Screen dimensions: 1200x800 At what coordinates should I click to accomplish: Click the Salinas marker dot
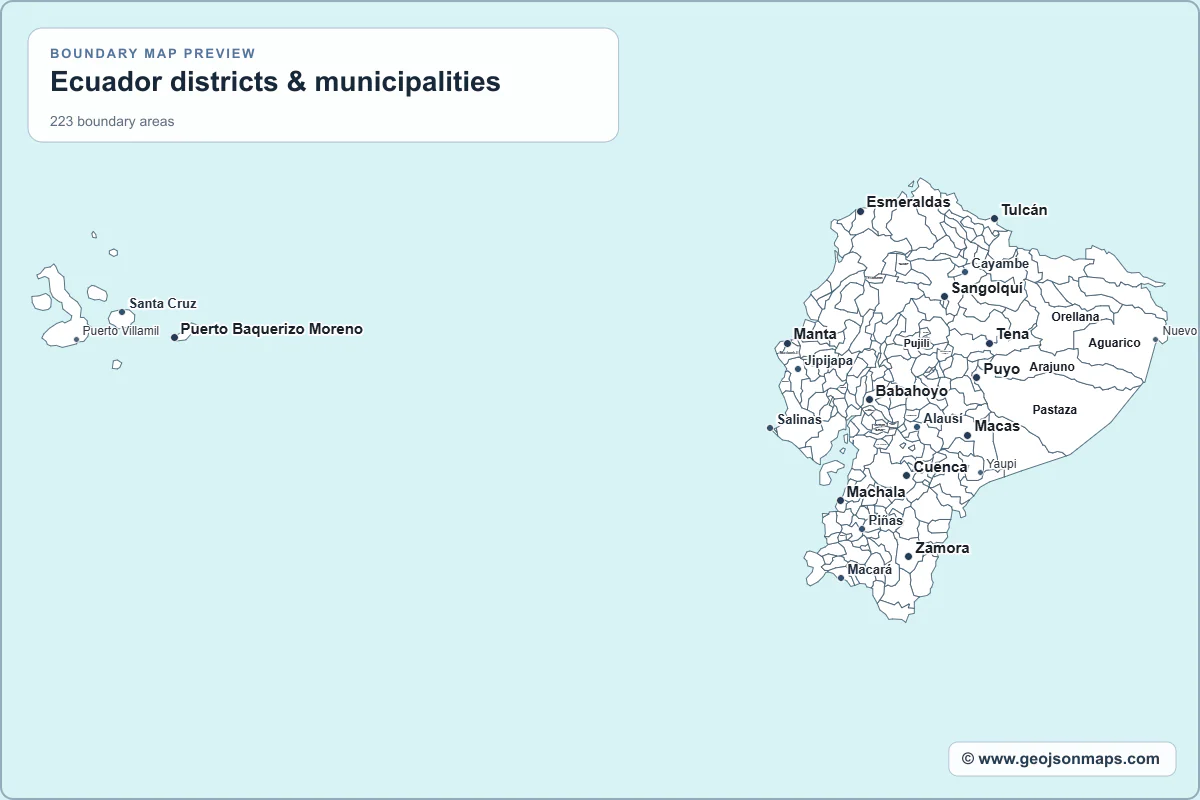coord(770,428)
